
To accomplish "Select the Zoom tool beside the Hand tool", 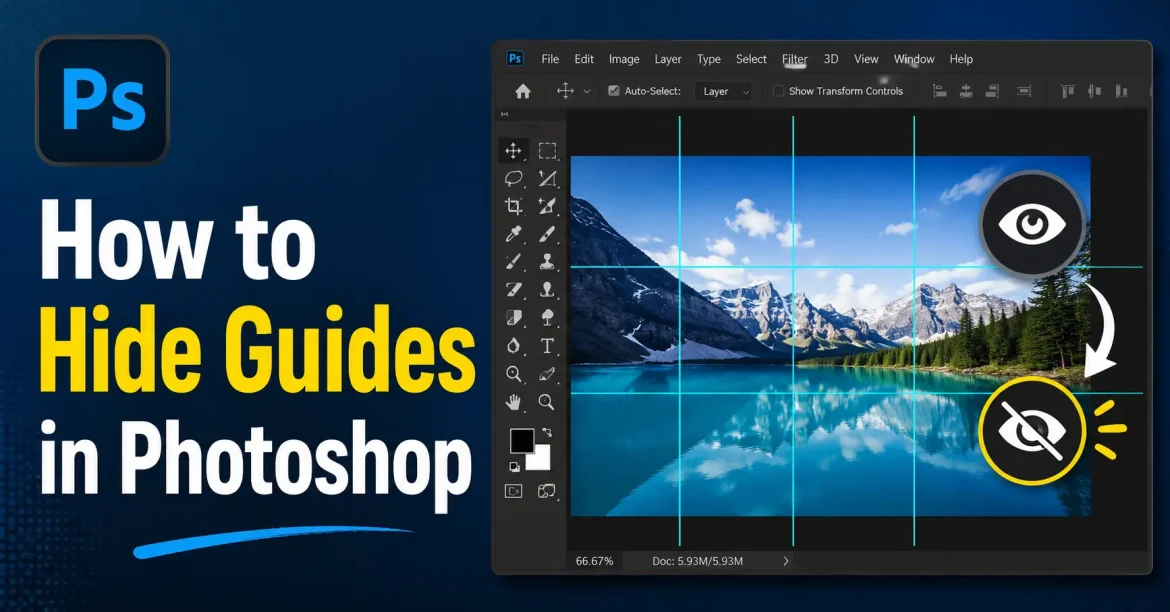I will (x=547, y=403).
